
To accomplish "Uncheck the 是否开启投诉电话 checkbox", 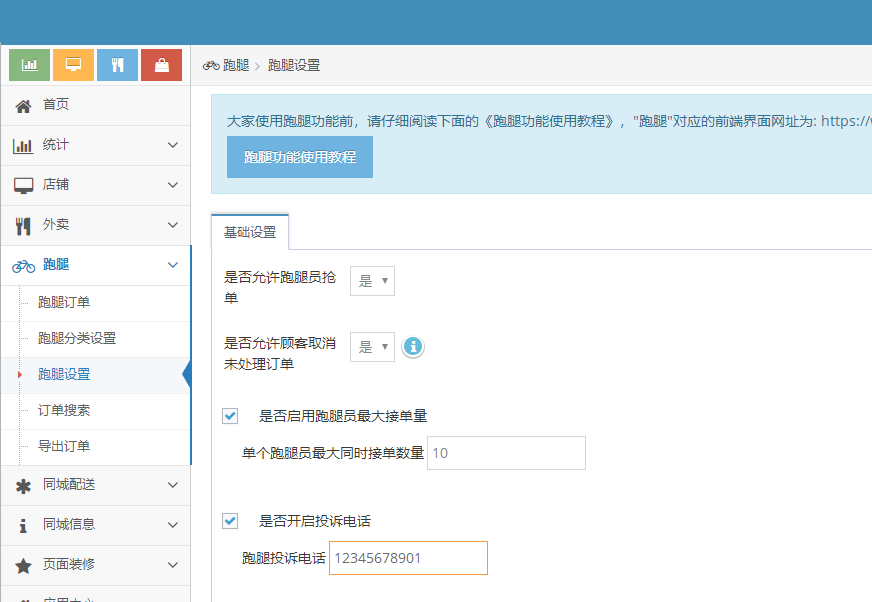I will [230, 521].
